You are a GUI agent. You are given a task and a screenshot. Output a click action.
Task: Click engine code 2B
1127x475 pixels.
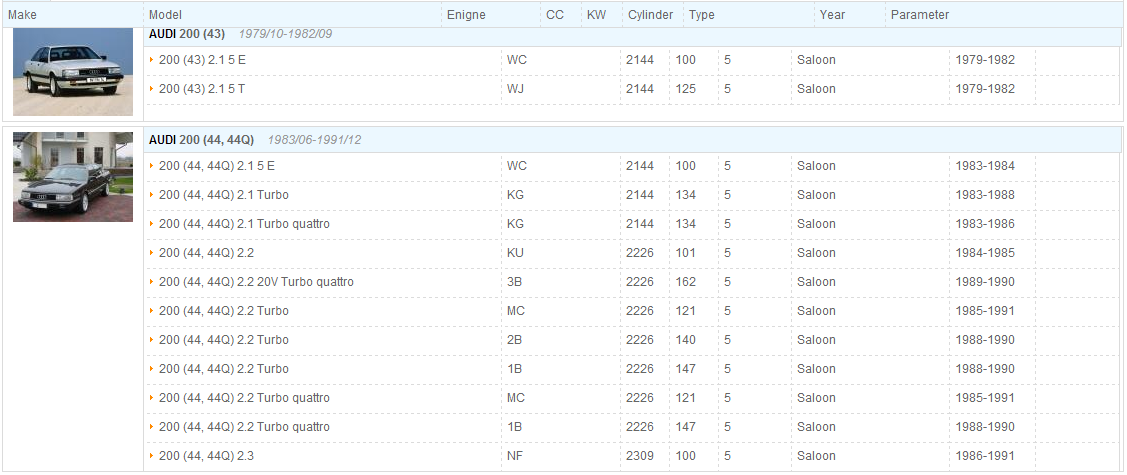[x=515, y=340]
